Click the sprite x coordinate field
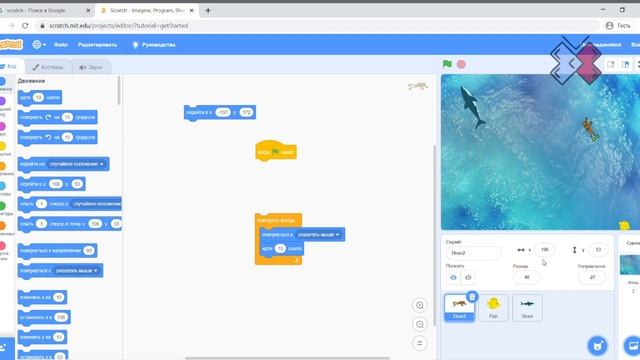 pyautogui.click(x=544, y=250)
